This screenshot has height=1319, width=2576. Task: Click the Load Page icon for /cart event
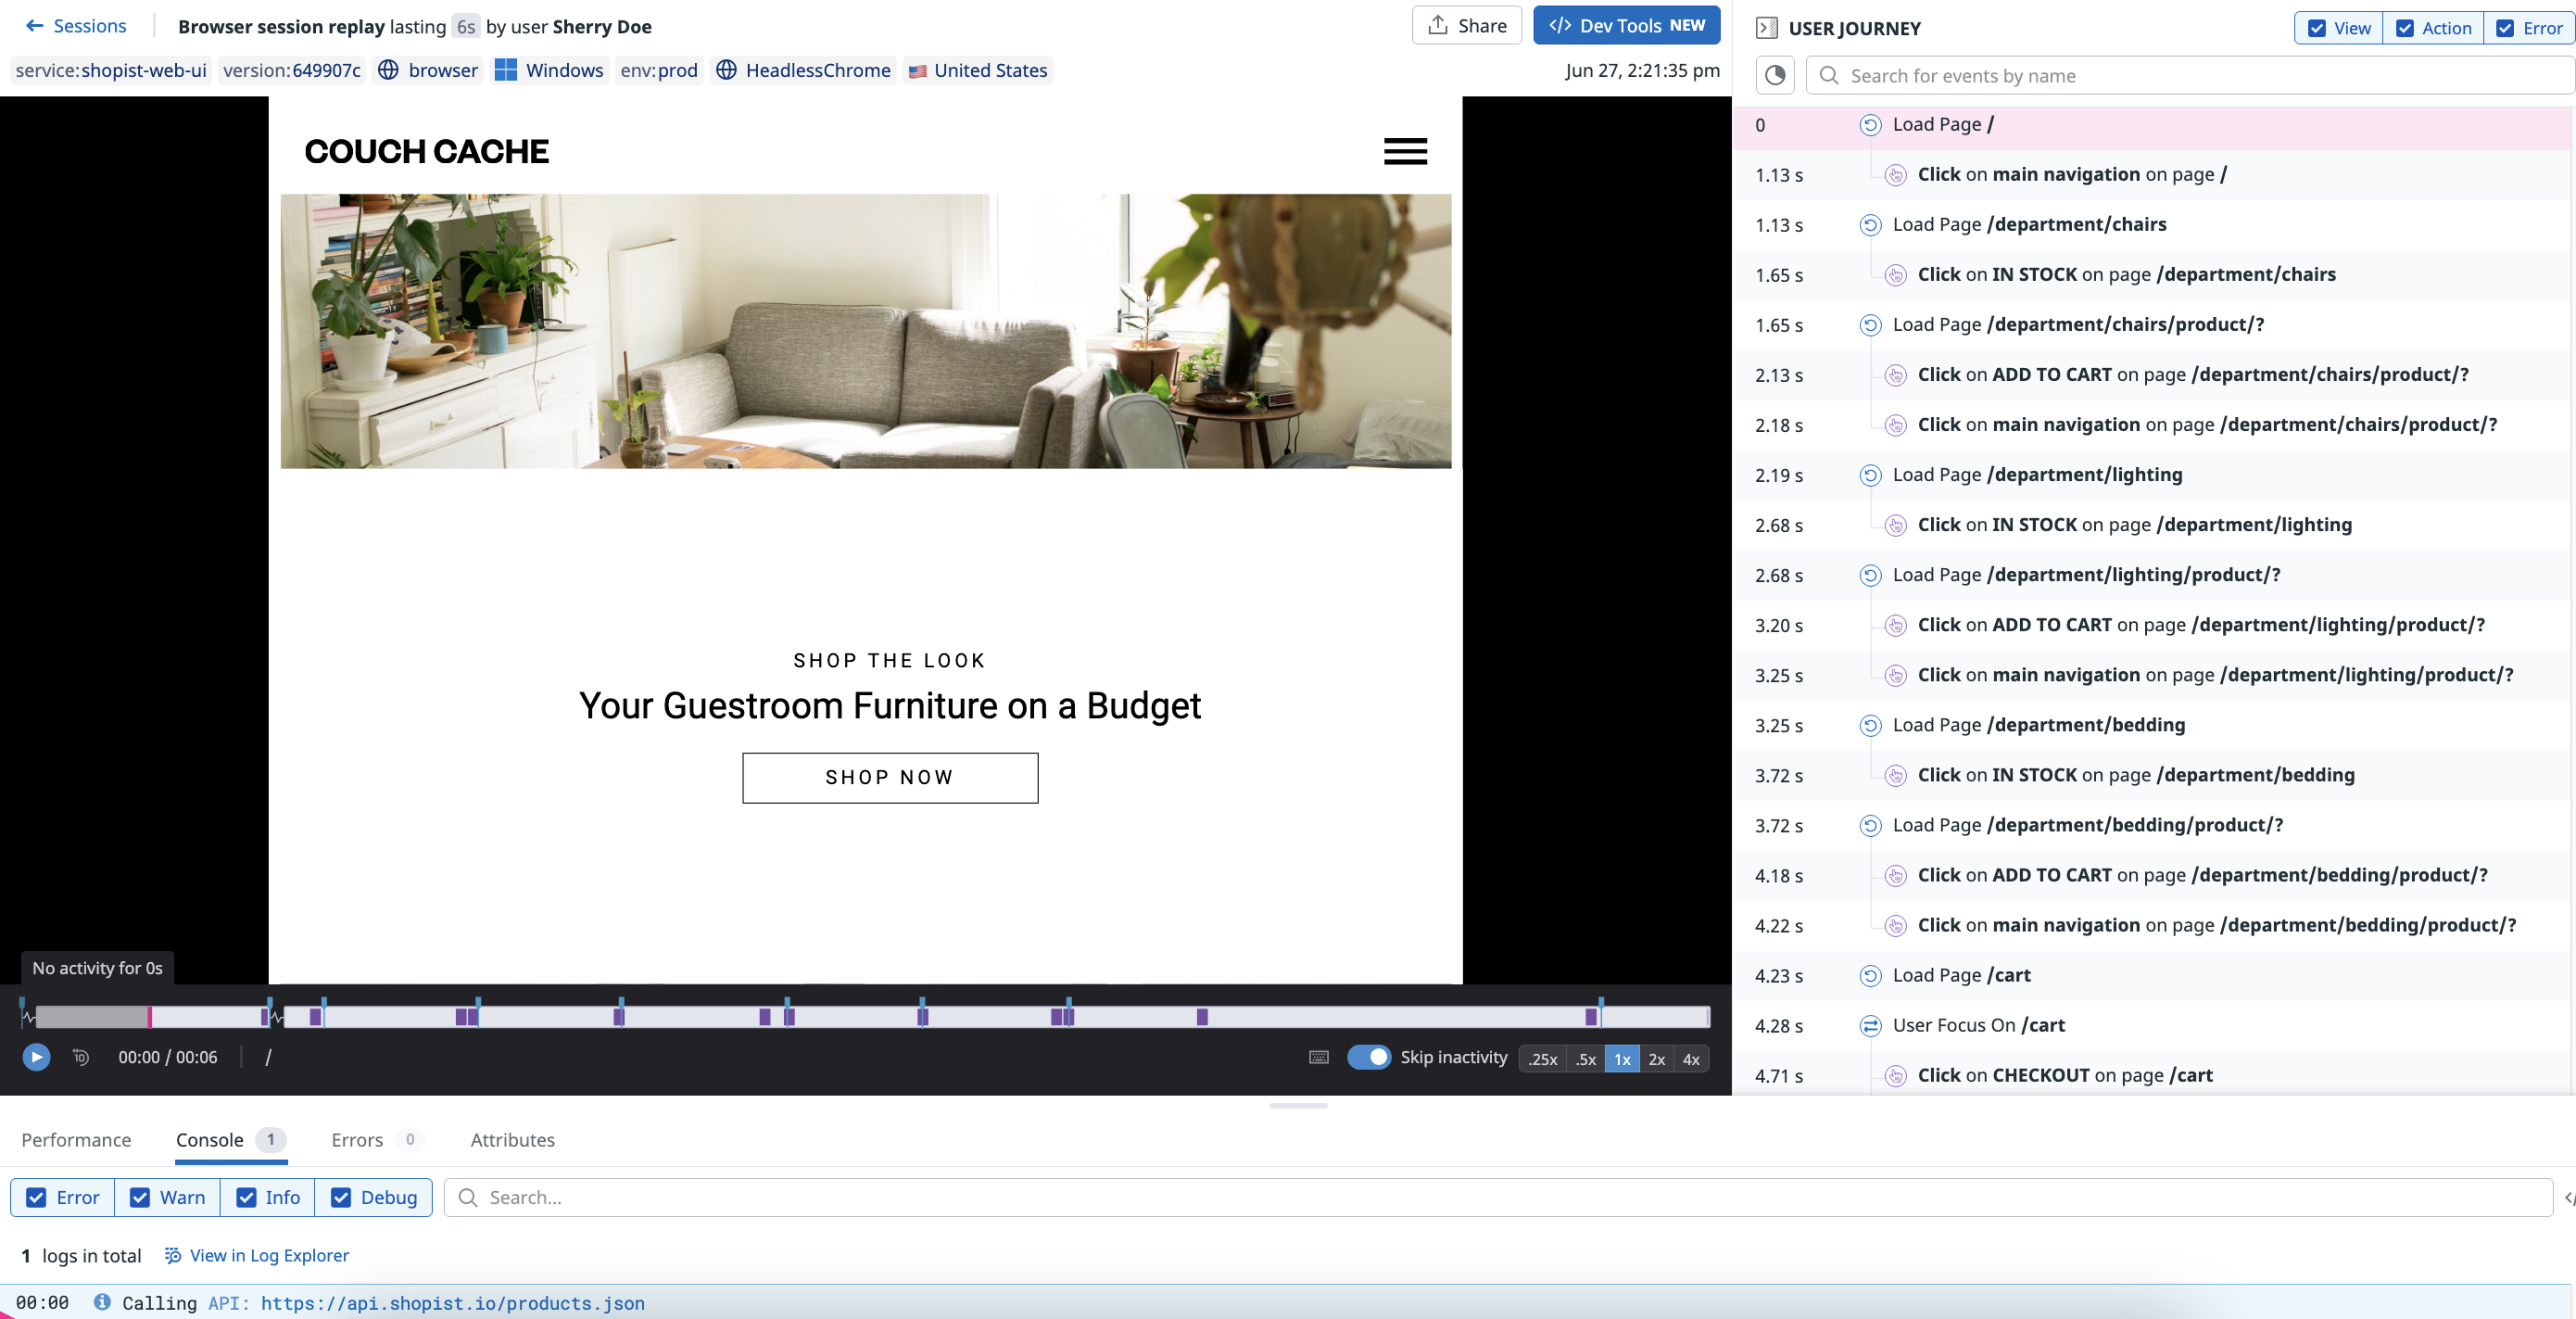point(1870,975)
